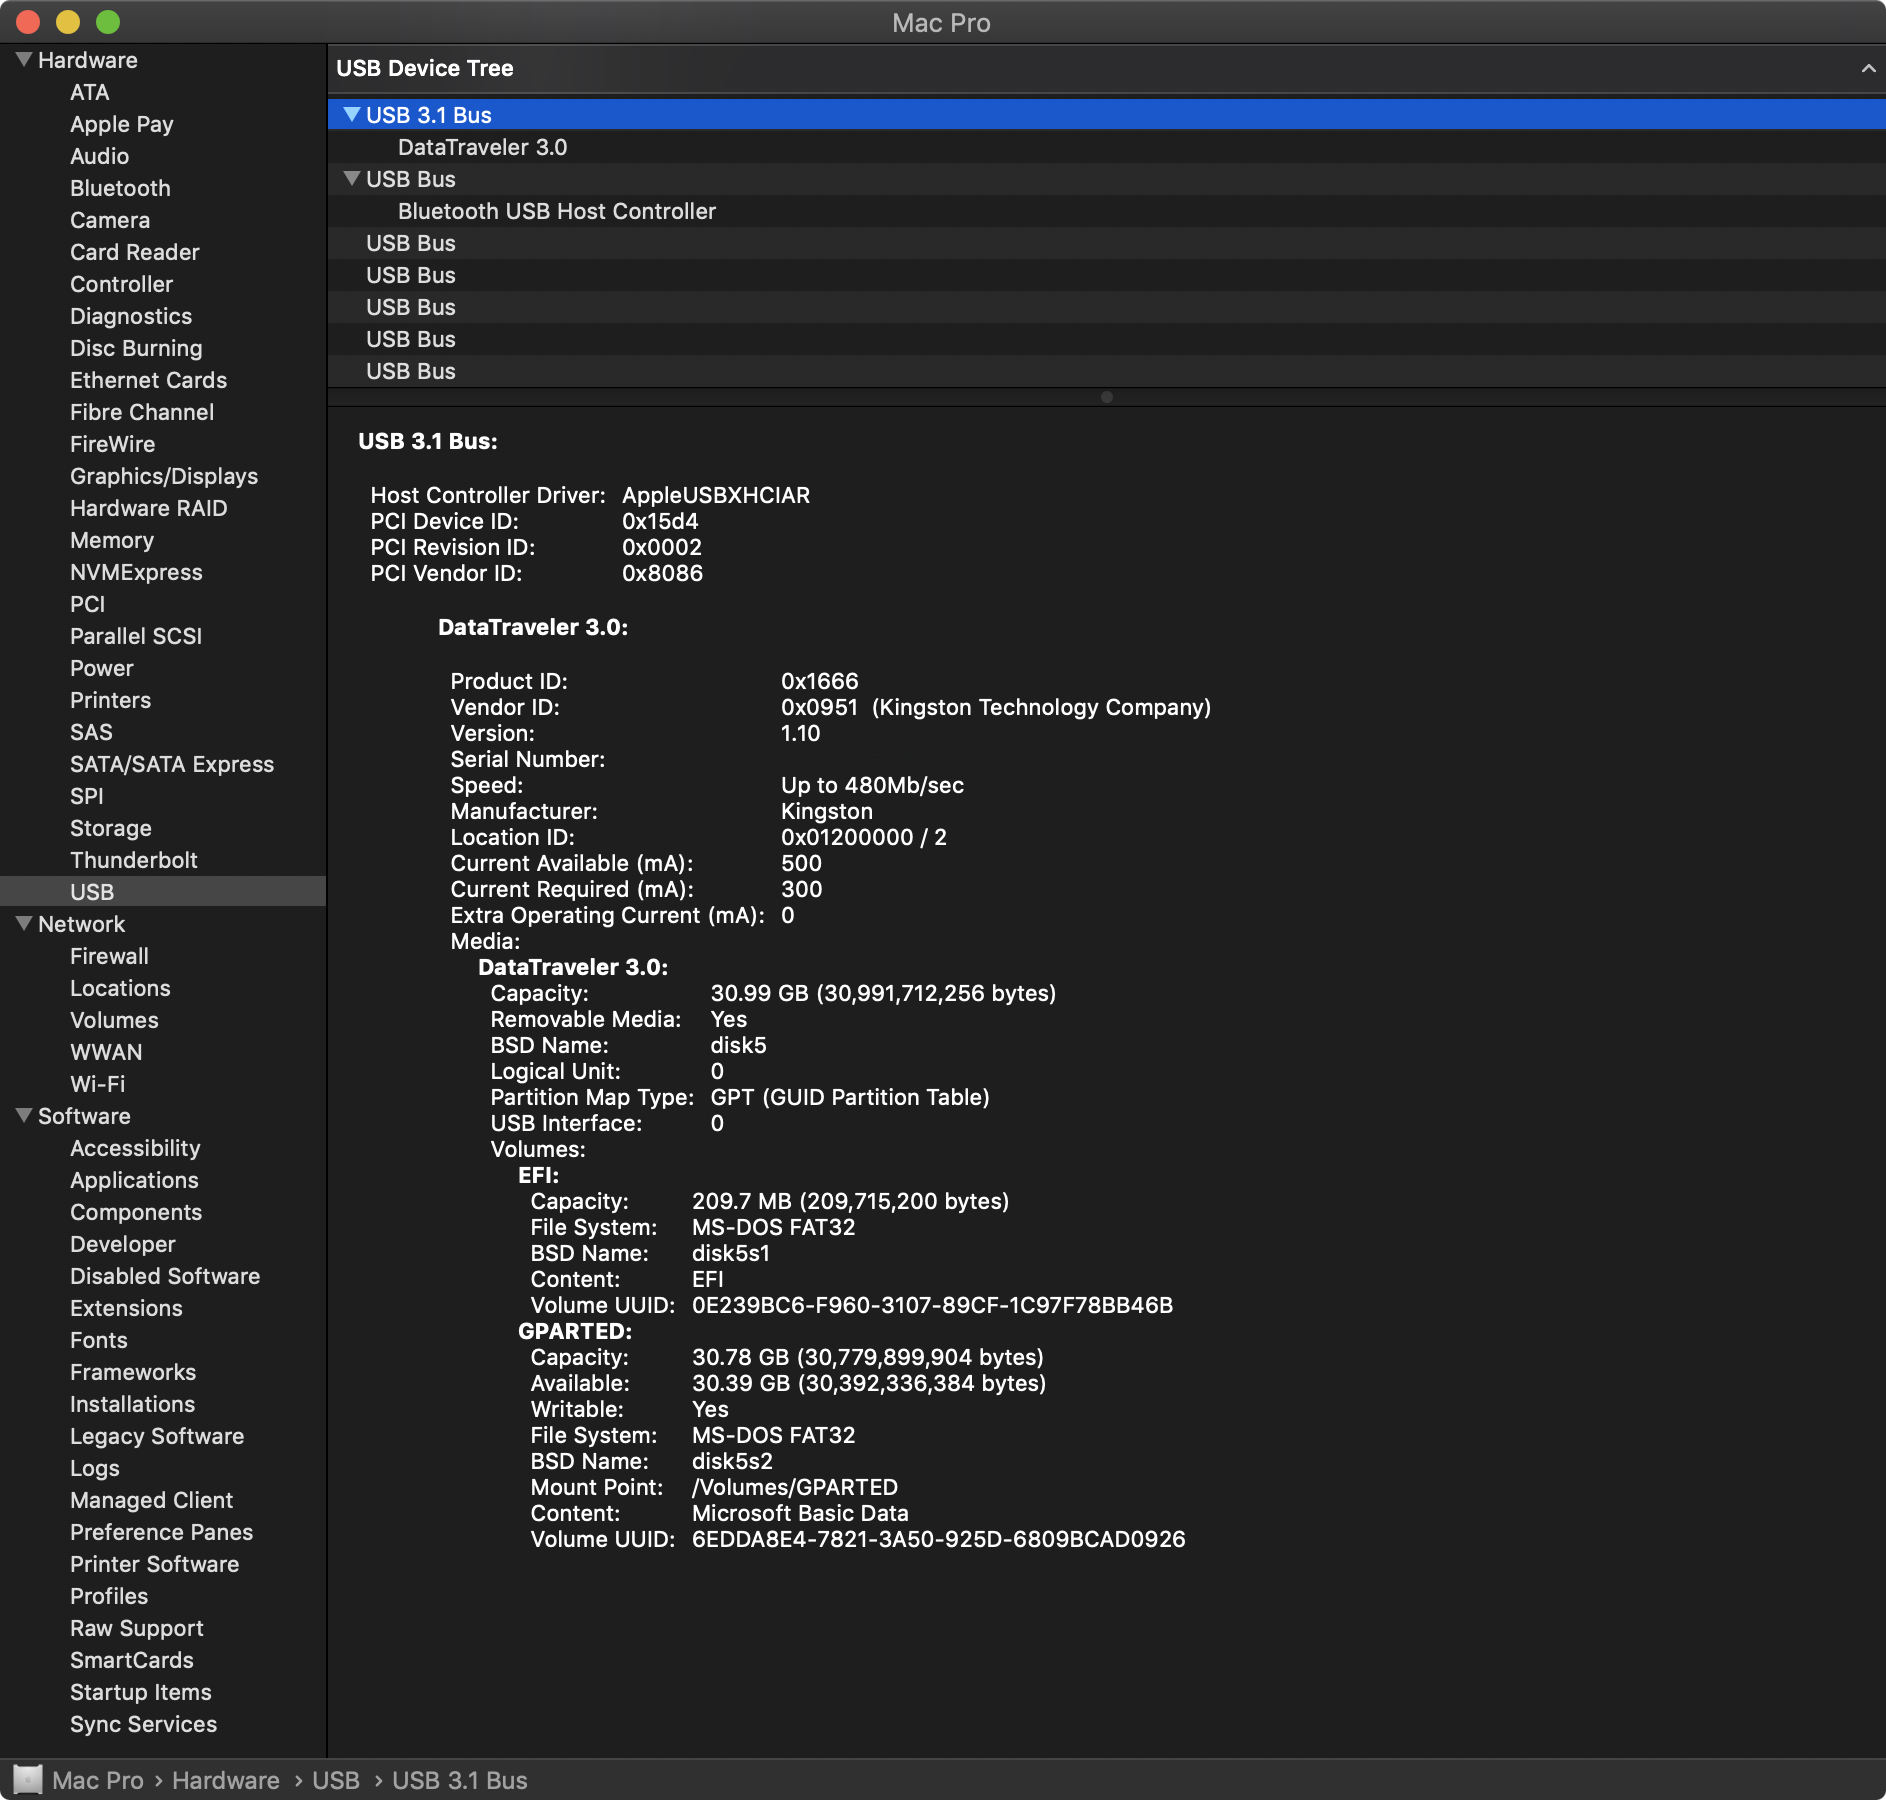Screen dimensions: 1886x1800
Task: Open SmartCards section
Action: click(132, 1660)
